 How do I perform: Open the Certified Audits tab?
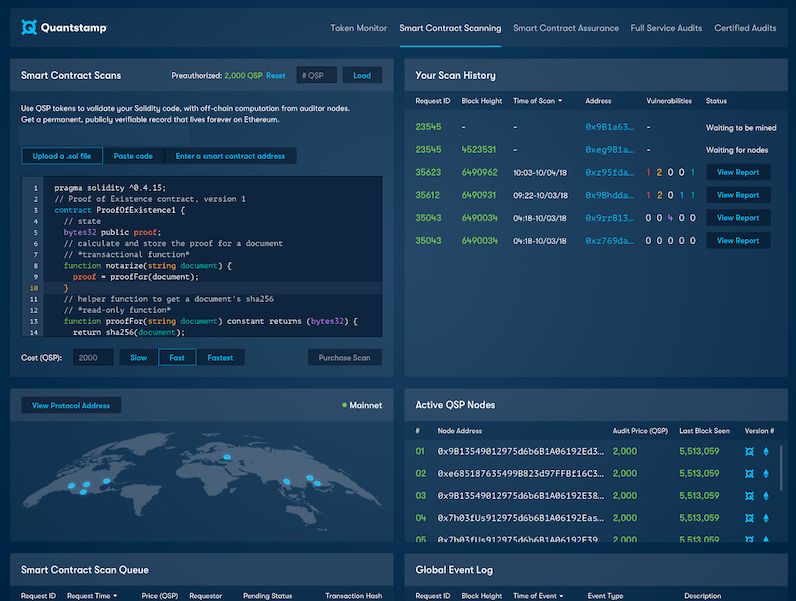click(x=745, y=28)
